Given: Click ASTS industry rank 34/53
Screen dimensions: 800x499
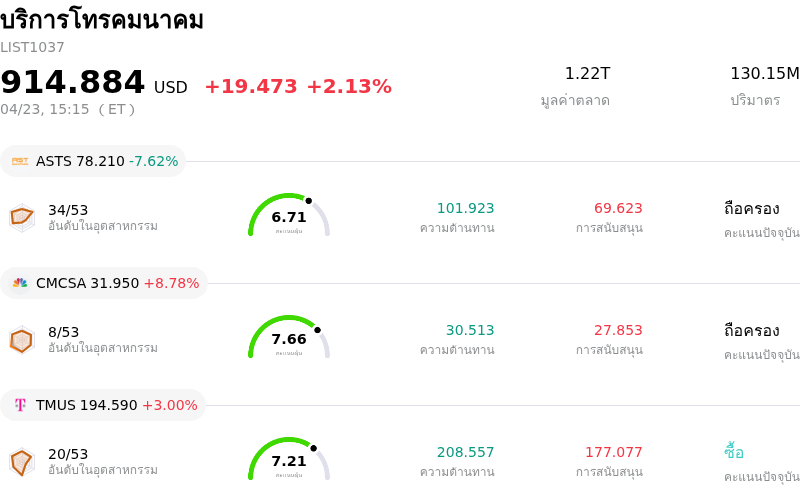Looking at the screenshot, I should [x=68, y=210].
